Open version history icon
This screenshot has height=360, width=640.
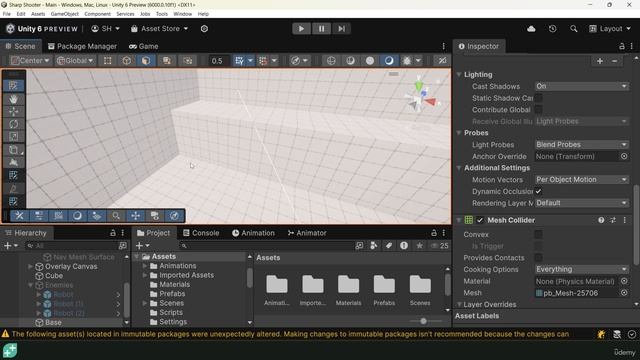552,29
